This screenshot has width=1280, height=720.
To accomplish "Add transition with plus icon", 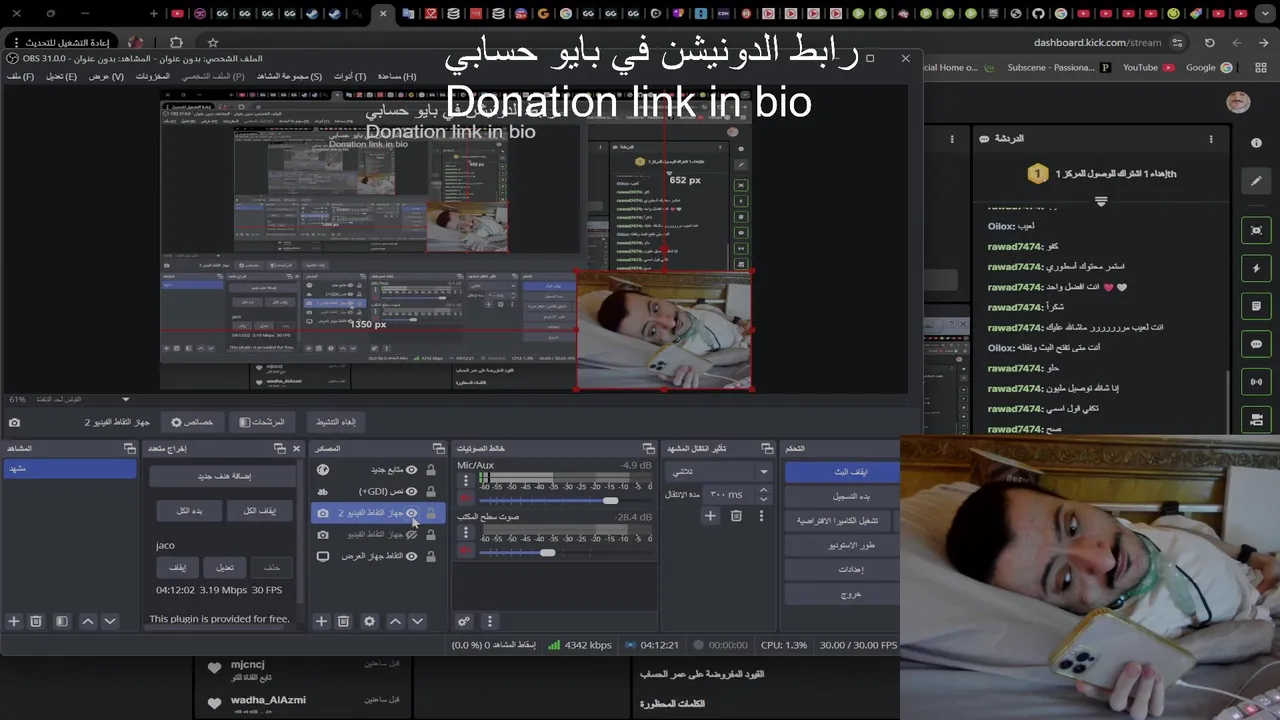I will [710, 516].
